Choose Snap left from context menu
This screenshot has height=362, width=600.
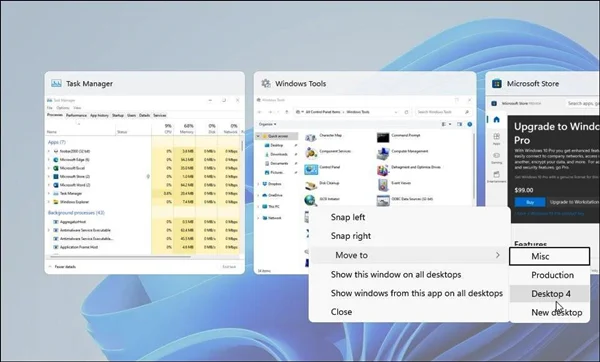coord(348,217)
